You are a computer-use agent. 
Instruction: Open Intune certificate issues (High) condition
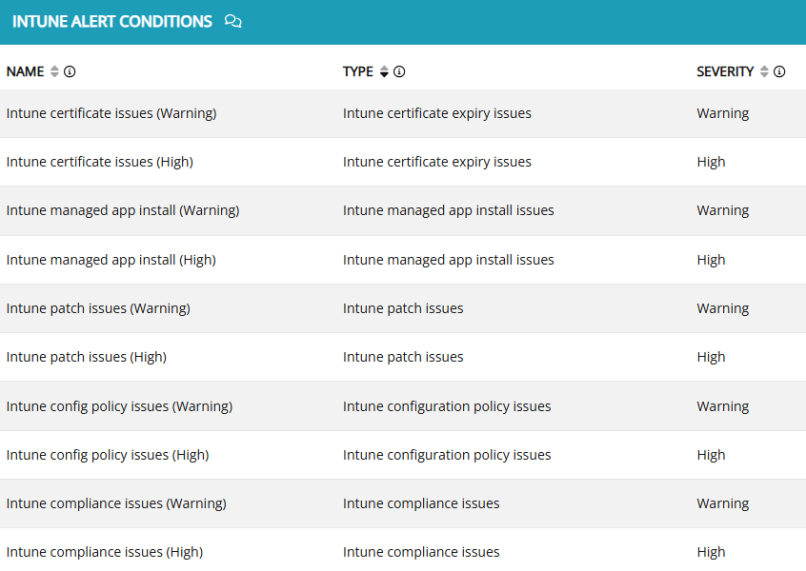[x=99, y=162]
